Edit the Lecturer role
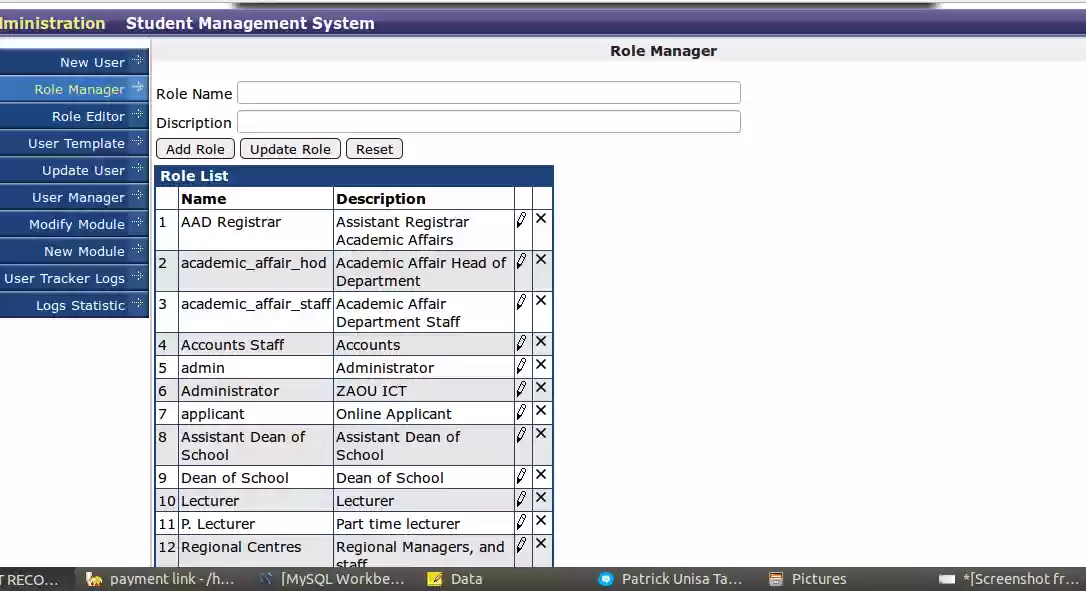The height and width of the screenshot is (591, 1086). pyautogui.click(x=521, y=499)
